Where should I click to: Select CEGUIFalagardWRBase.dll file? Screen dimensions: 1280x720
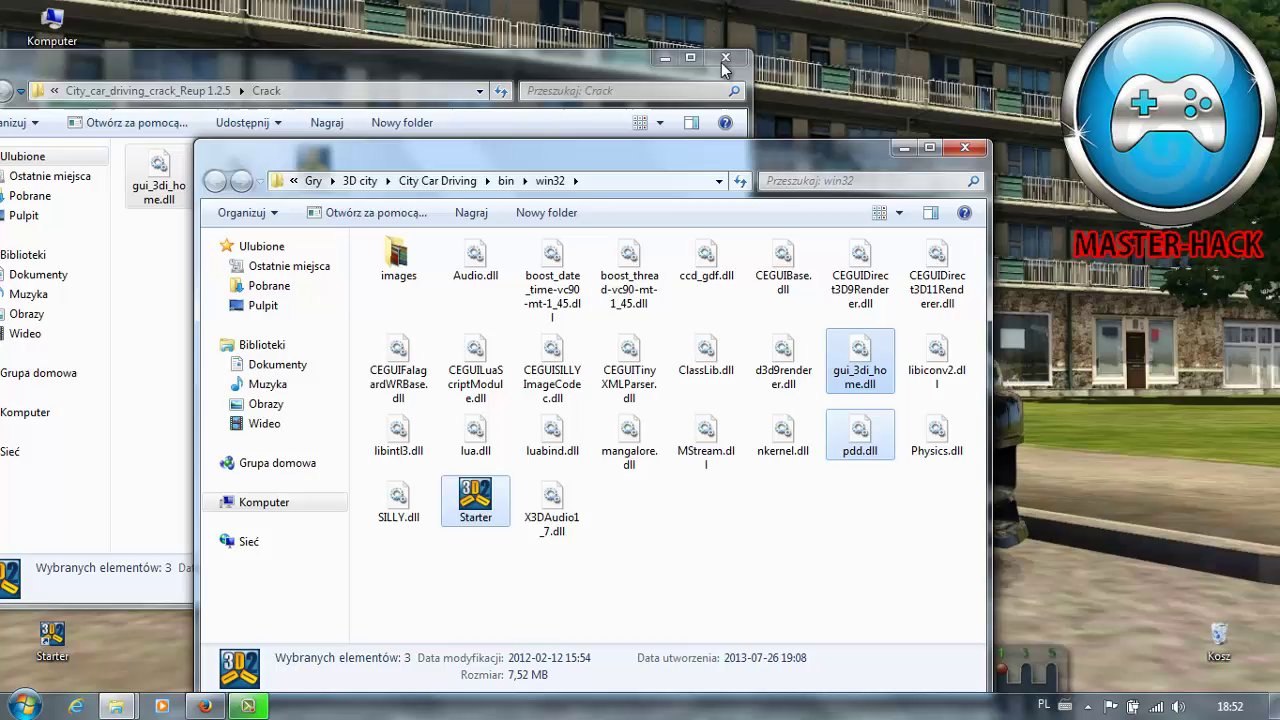tap(398, 370)
